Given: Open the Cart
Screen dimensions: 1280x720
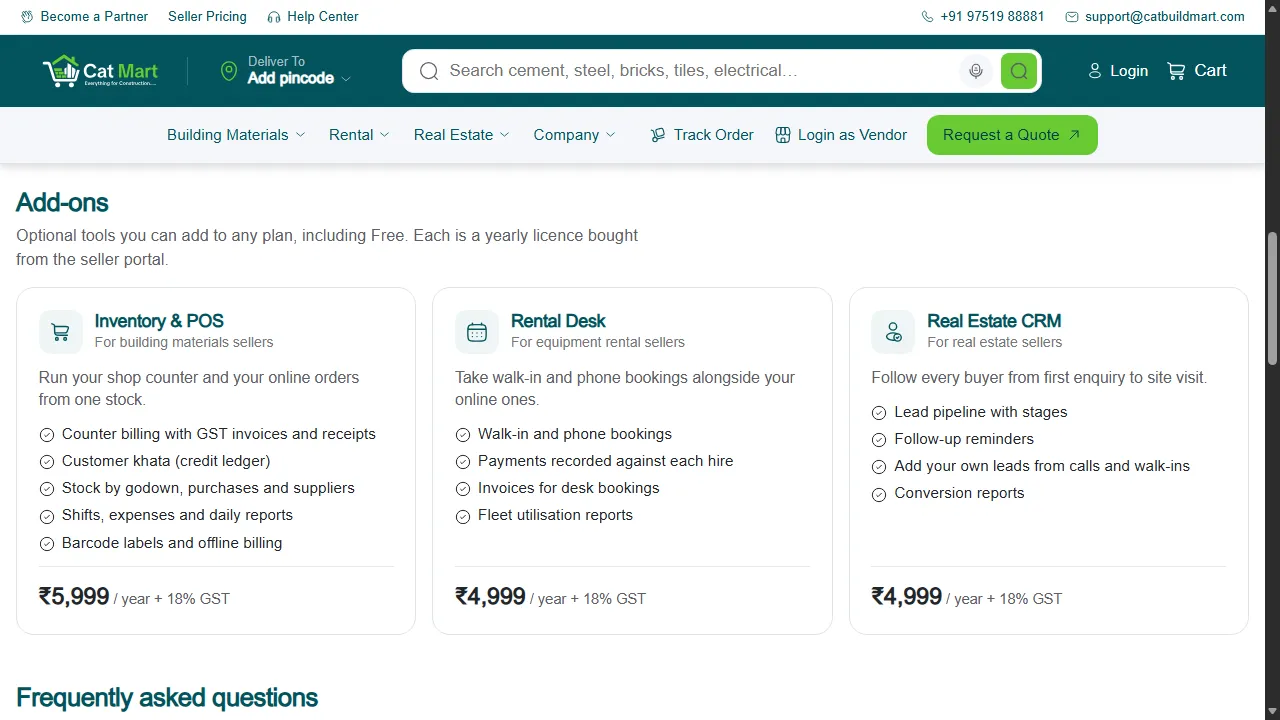Looking at the screenshot, I should [1197, 71].
